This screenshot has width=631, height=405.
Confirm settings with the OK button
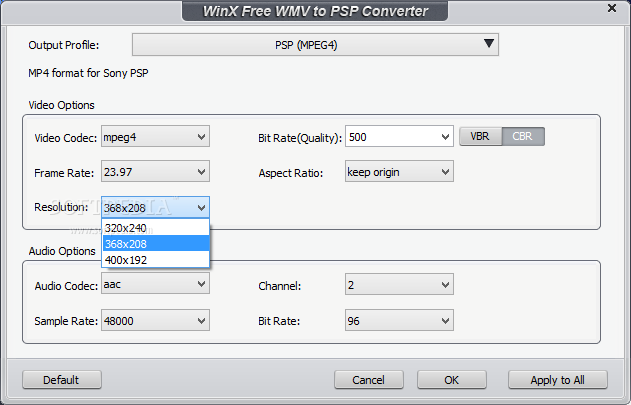452,380
